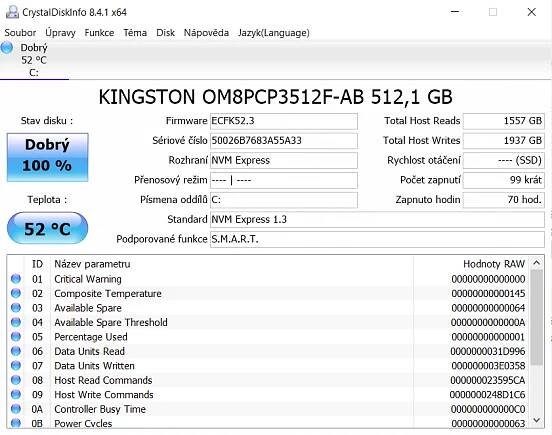Screen dimensions: 552x435
Task: Click Počet zapnutí value 99 krát
Action: coord(504,180)
